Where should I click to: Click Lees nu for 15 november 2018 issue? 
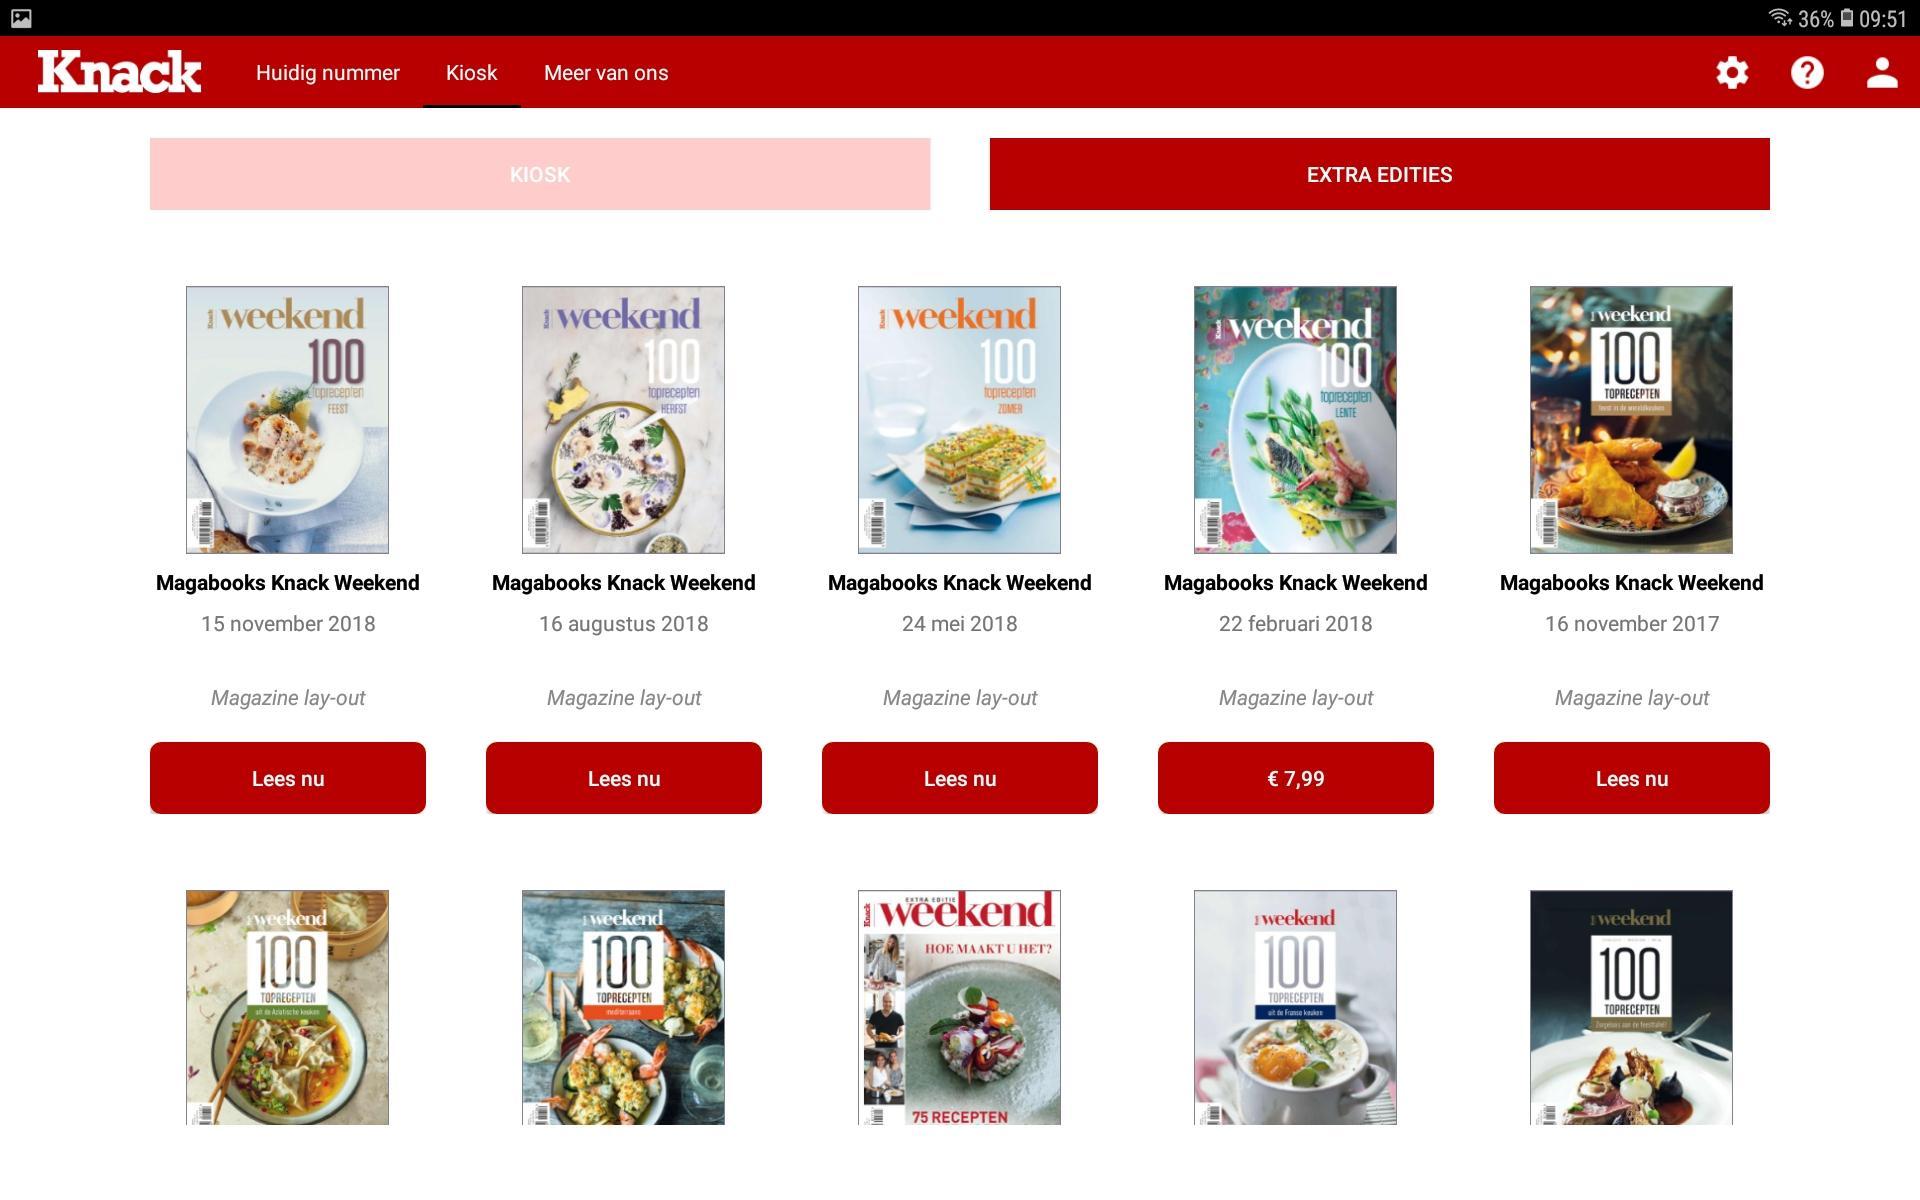point(288,778)
